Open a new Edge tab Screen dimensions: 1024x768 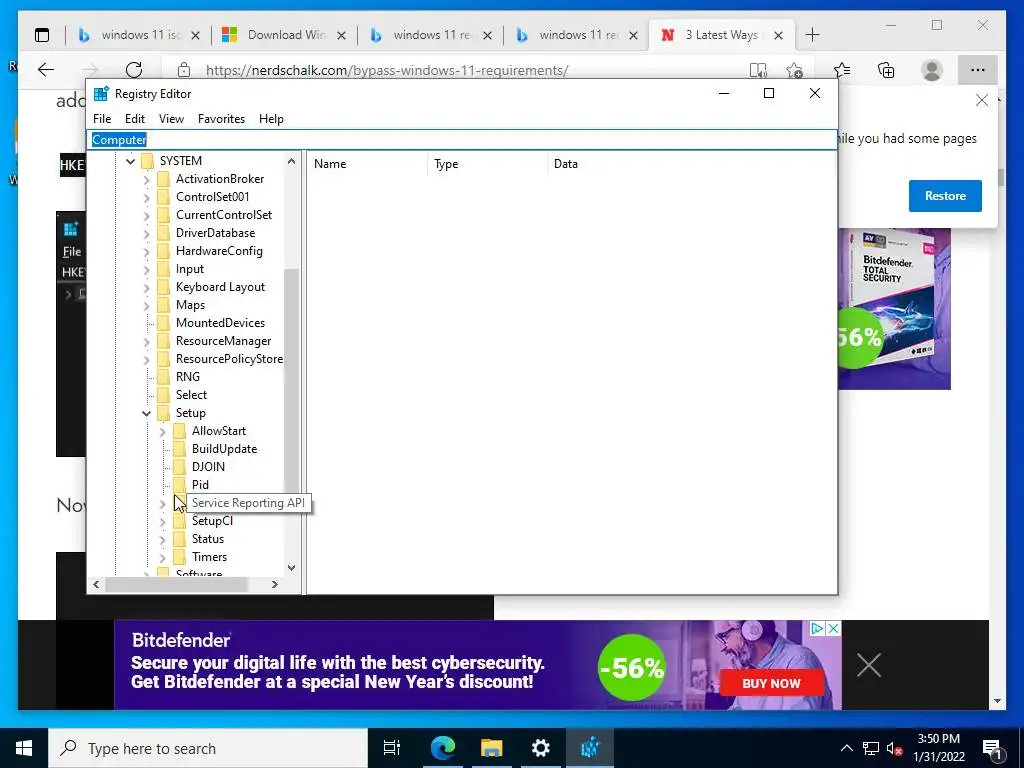pos(812,35)
